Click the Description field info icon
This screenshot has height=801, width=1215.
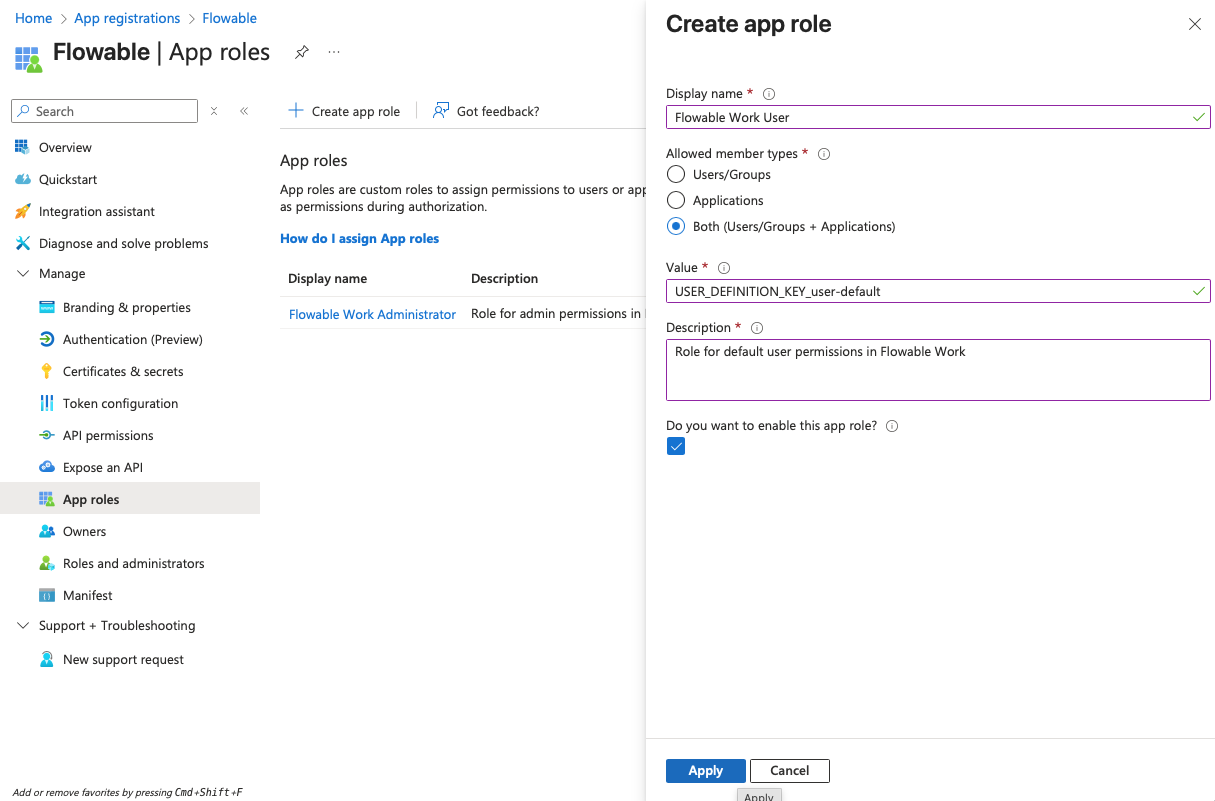[757, 328]
